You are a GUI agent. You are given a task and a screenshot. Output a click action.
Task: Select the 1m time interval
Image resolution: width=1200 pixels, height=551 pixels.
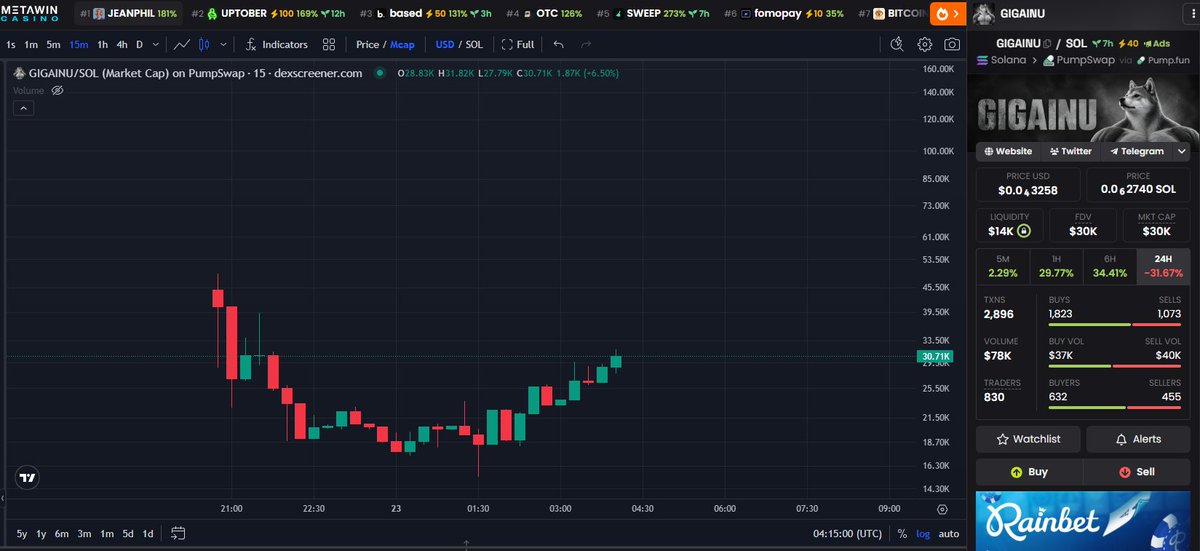(31, 44)
